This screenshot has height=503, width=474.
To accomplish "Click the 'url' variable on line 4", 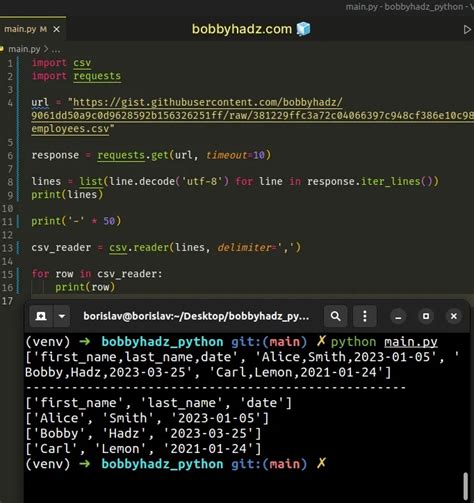I will pos(40,102).
